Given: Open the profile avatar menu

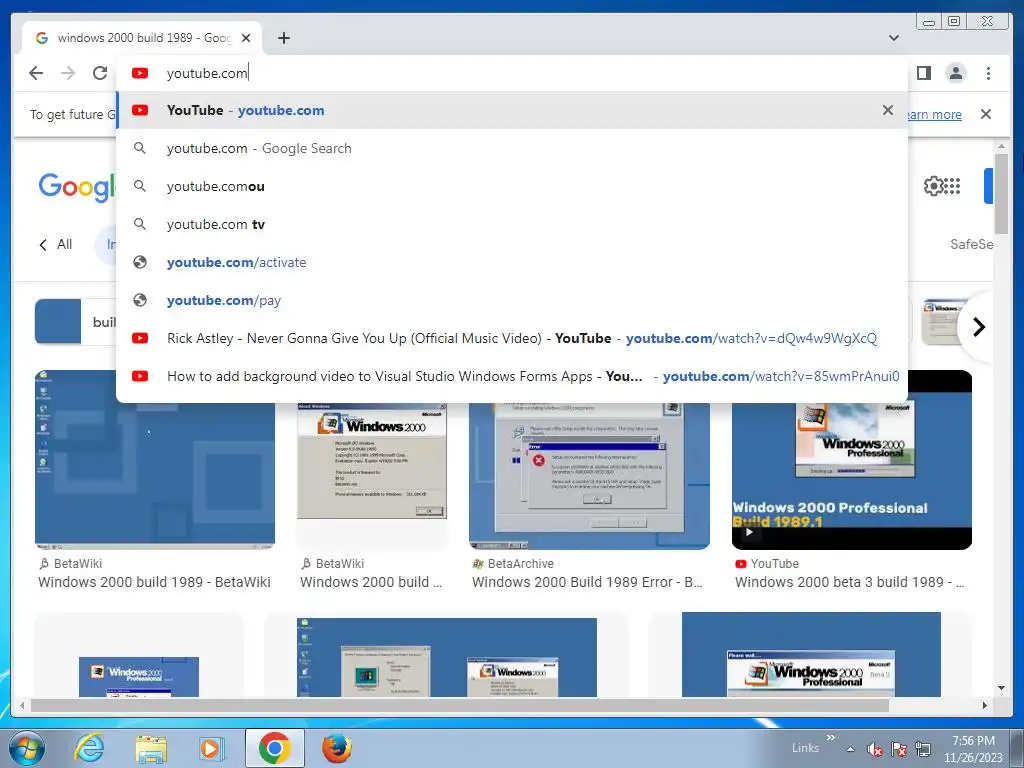Looking at the screenshot, I should pyautogui.click(x=955, y=73).
